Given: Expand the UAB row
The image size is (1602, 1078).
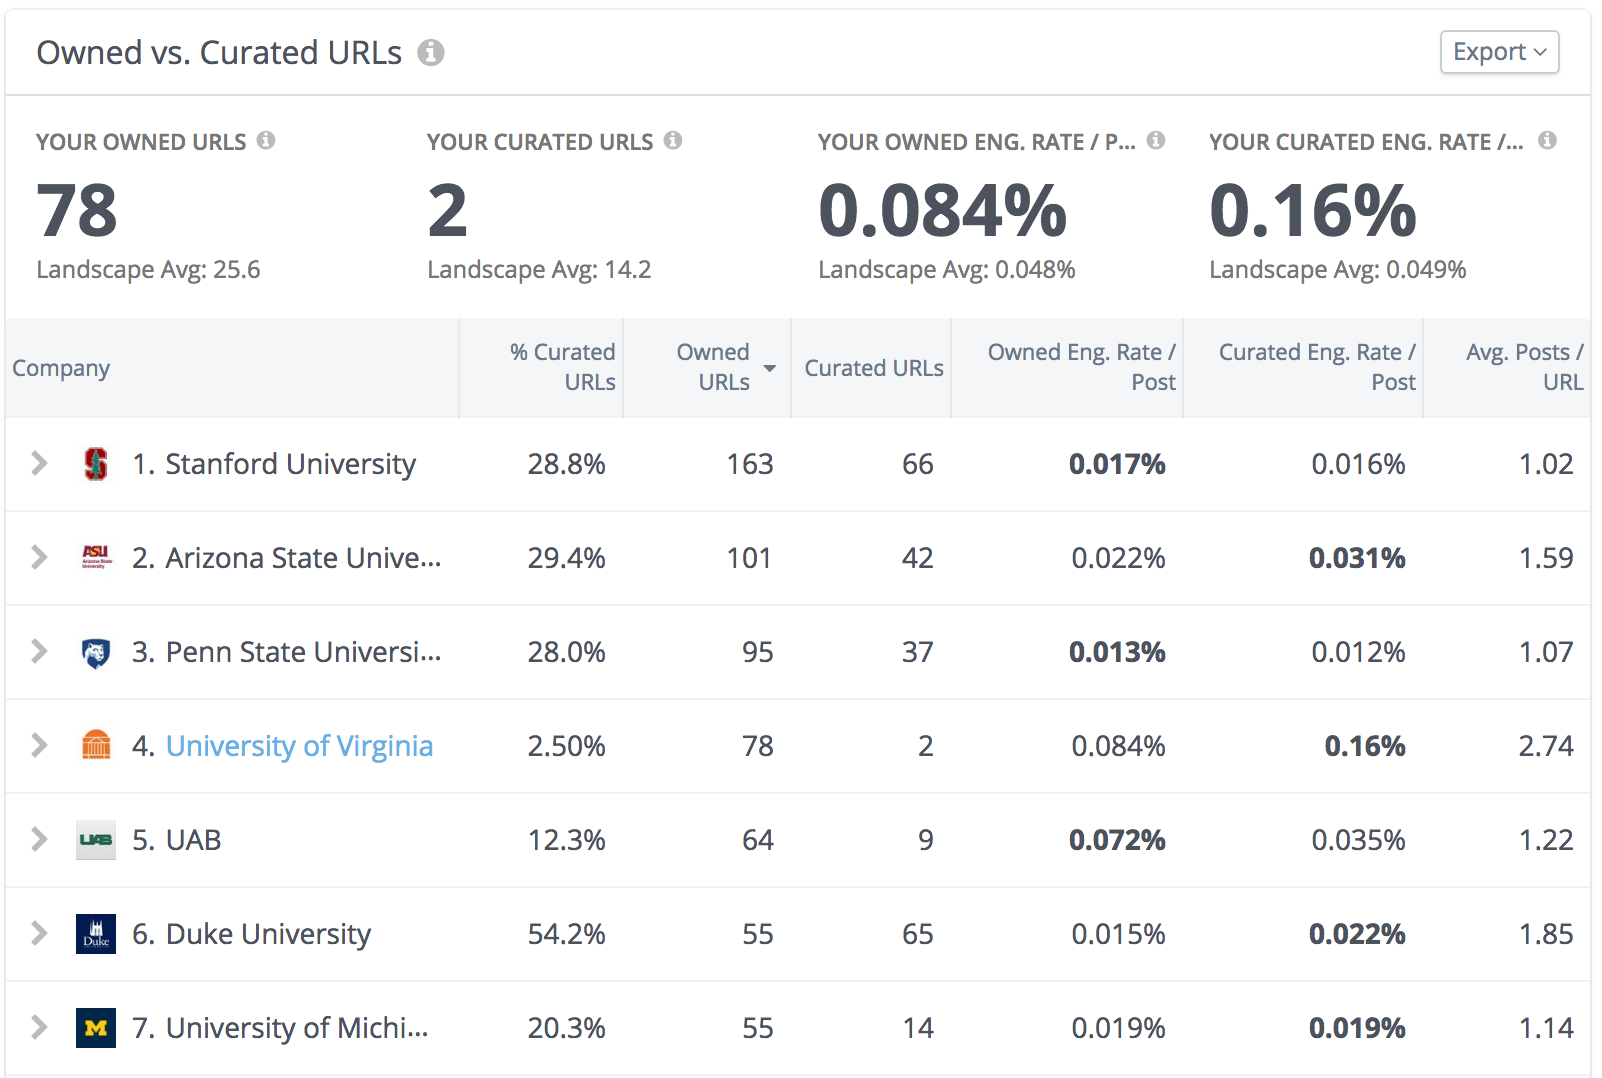Looking at the screenshot, I should [39, 839].
